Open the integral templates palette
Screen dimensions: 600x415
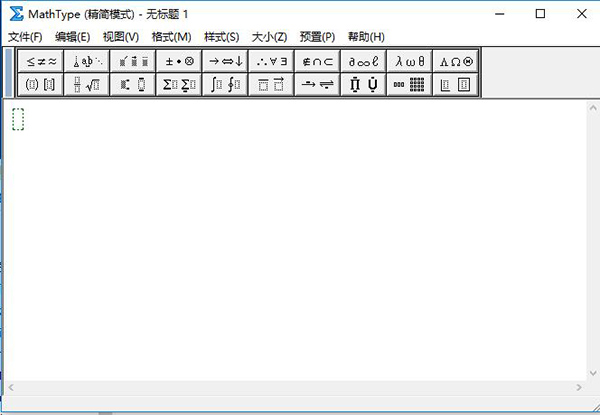click(225, 85)
